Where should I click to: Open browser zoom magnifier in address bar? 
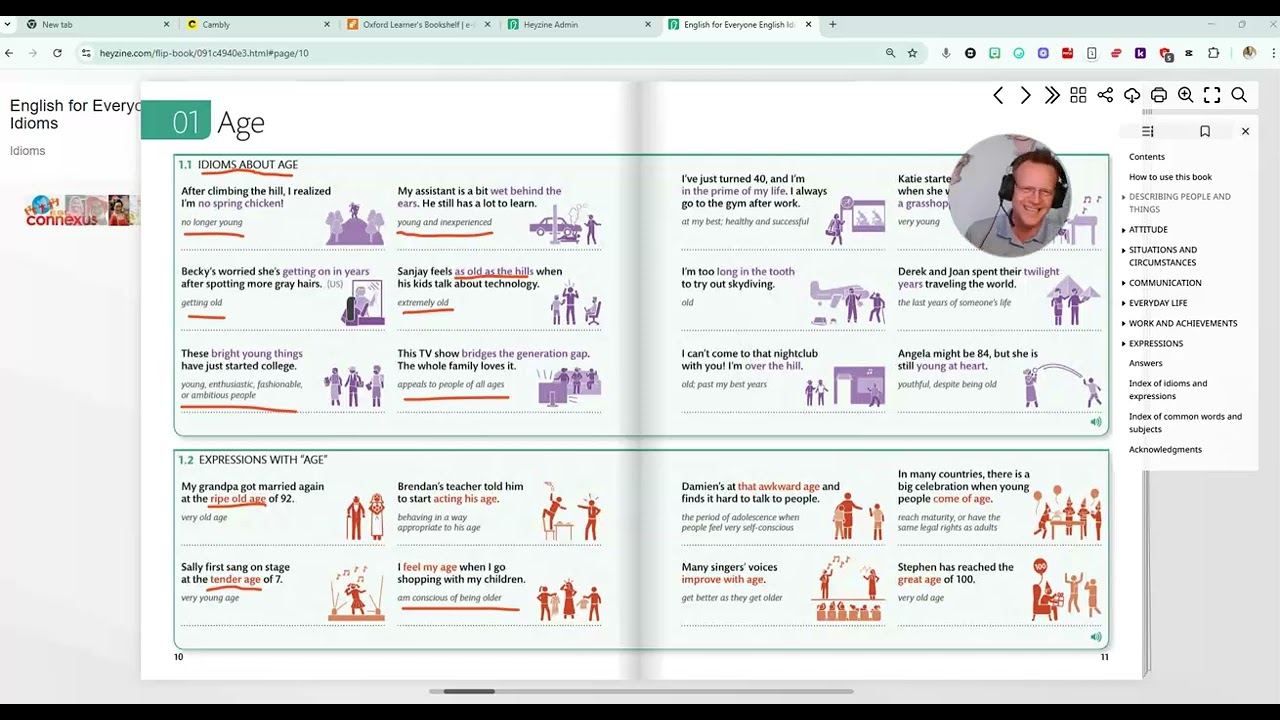click(890, 53)
